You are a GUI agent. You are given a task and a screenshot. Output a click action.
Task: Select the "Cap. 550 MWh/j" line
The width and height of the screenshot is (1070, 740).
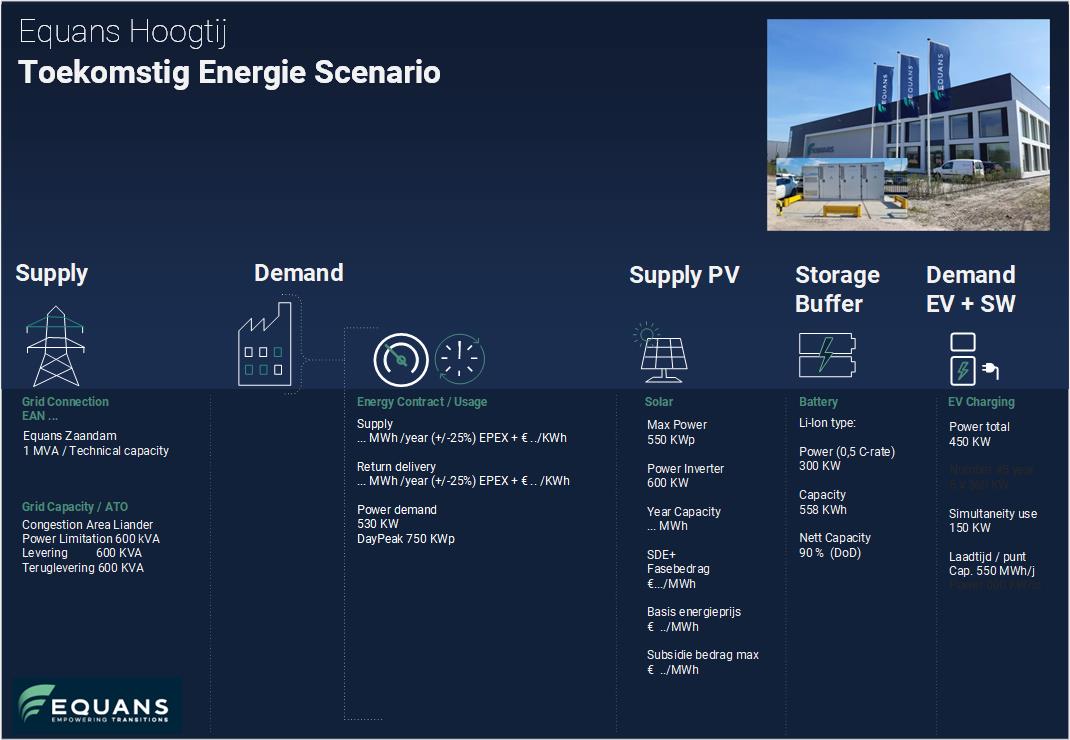click(992, 571)
